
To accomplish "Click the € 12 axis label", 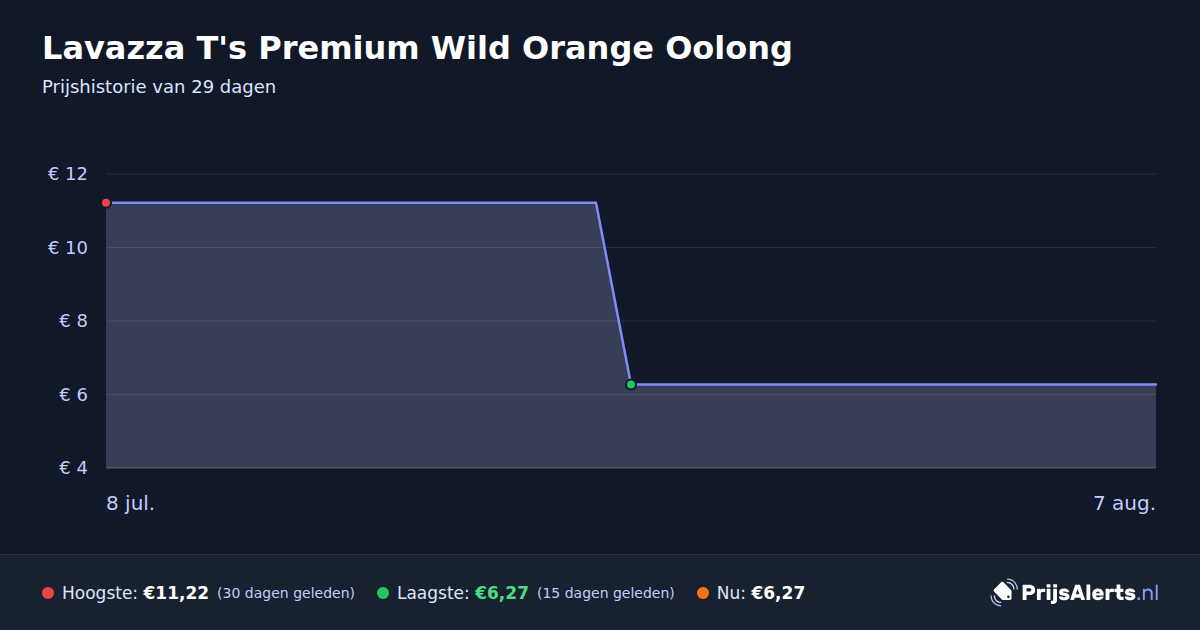I will [x=68, y=174].
